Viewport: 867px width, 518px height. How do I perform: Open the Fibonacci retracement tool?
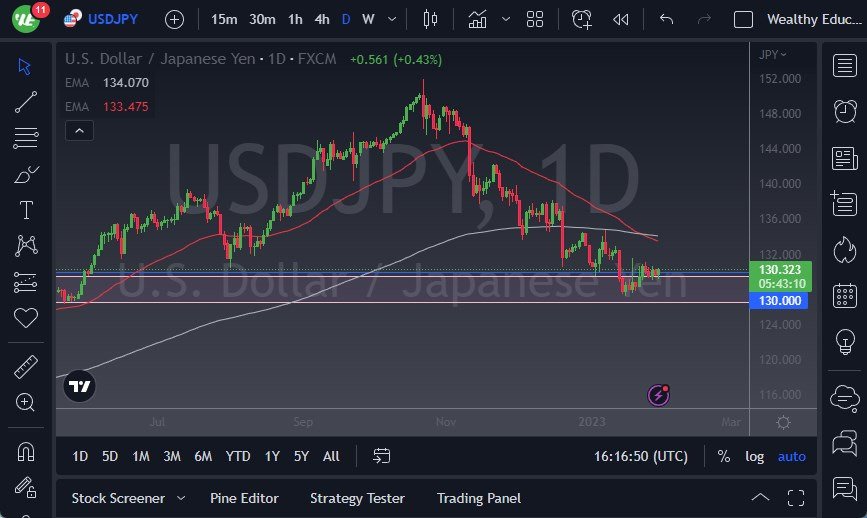coord(25,137)
